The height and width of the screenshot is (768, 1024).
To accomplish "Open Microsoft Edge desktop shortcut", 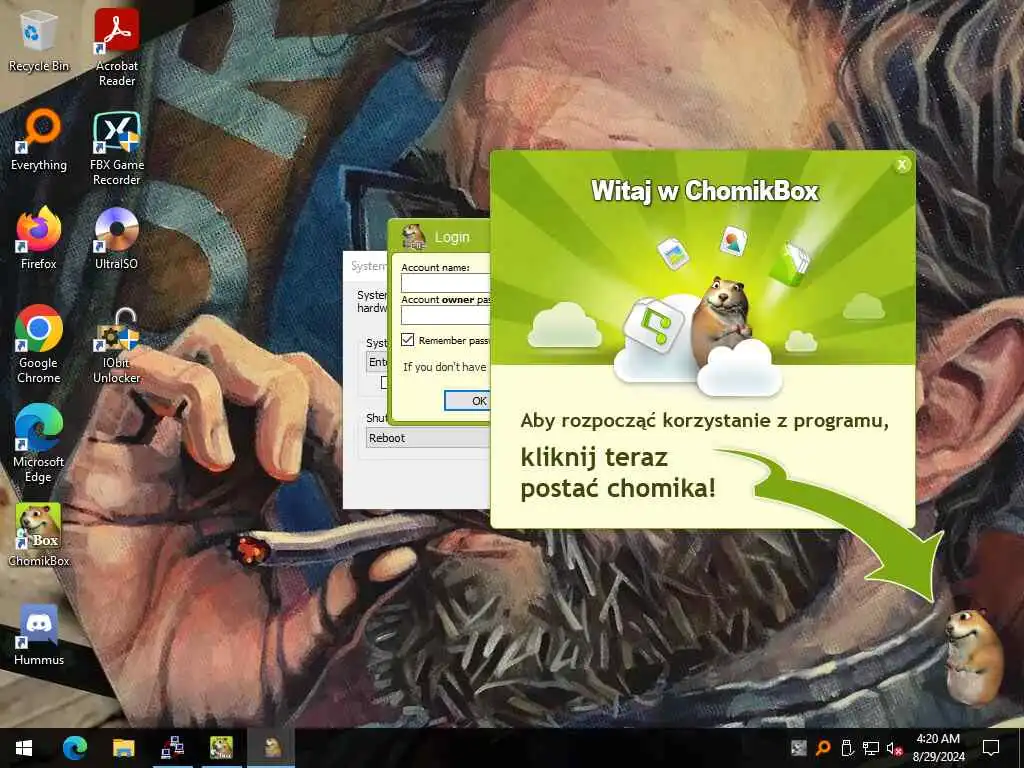I will tap(39, 443).
